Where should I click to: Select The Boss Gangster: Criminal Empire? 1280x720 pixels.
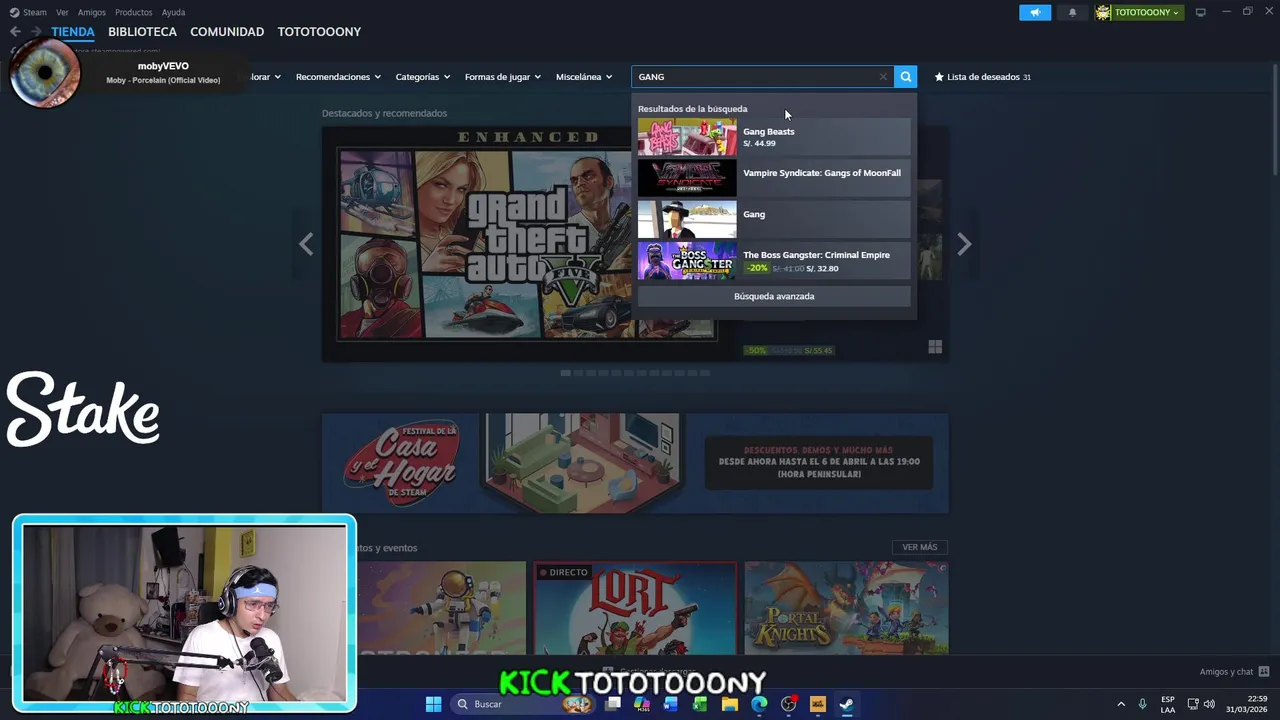pos(774,261)
